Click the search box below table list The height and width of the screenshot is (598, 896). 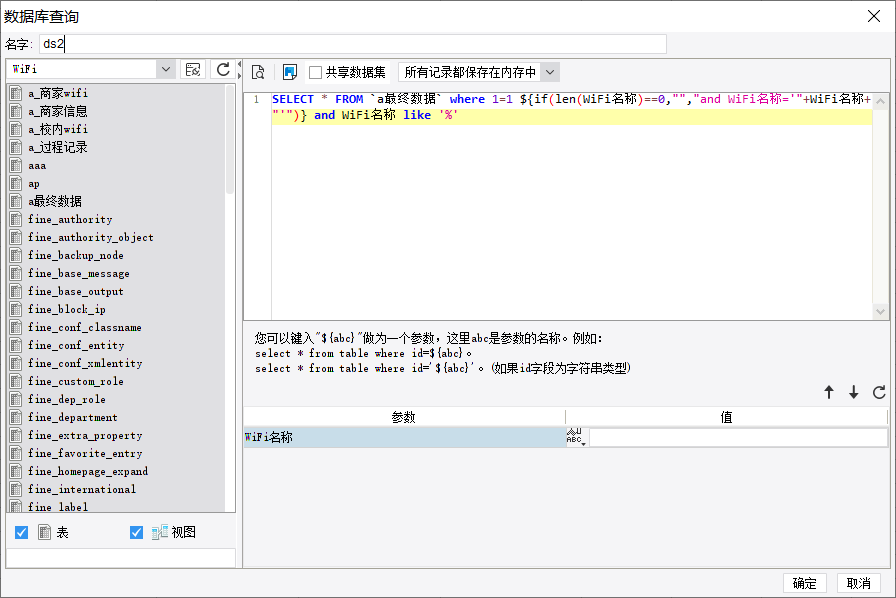pos(121,558)
